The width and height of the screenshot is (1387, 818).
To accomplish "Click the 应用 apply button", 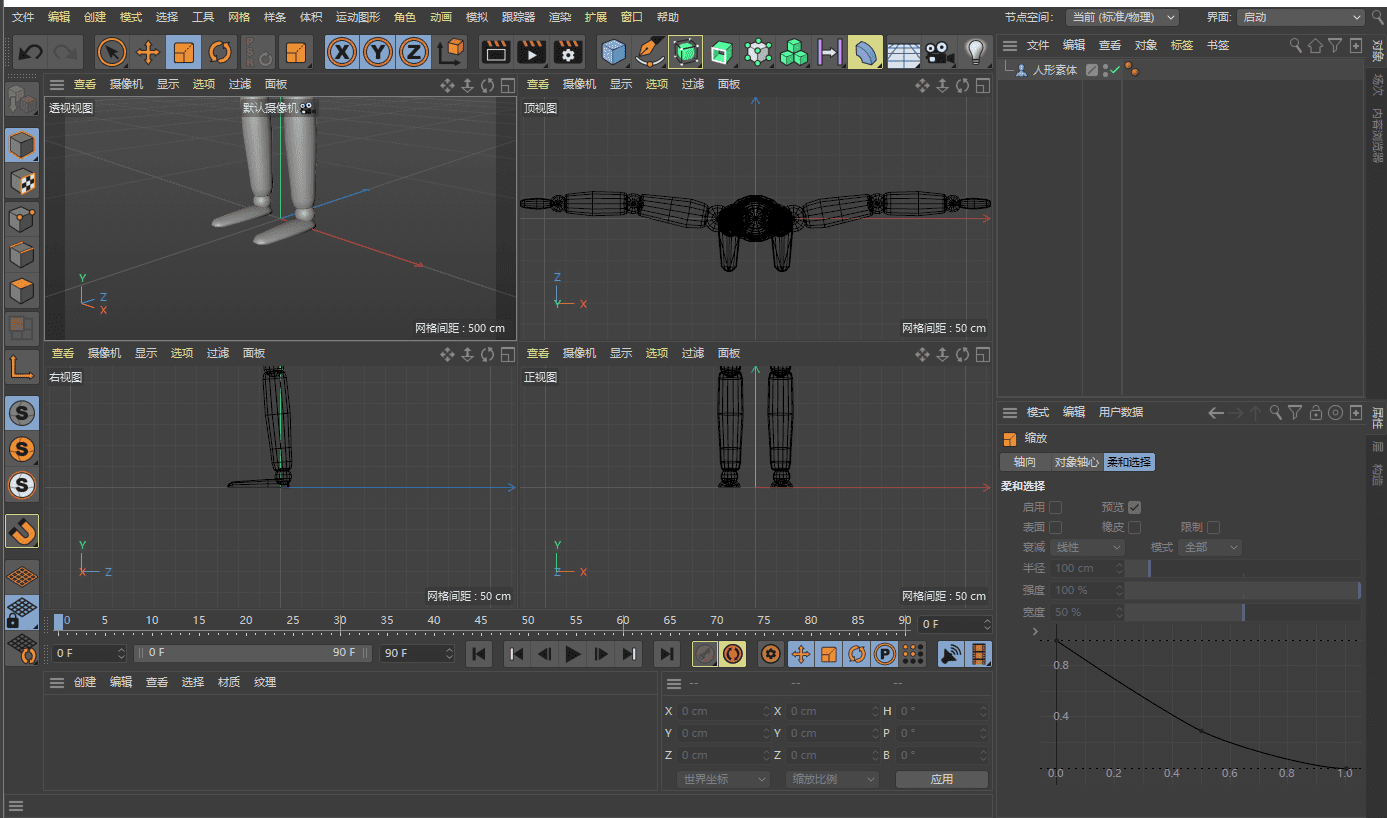I will point(942,779).
